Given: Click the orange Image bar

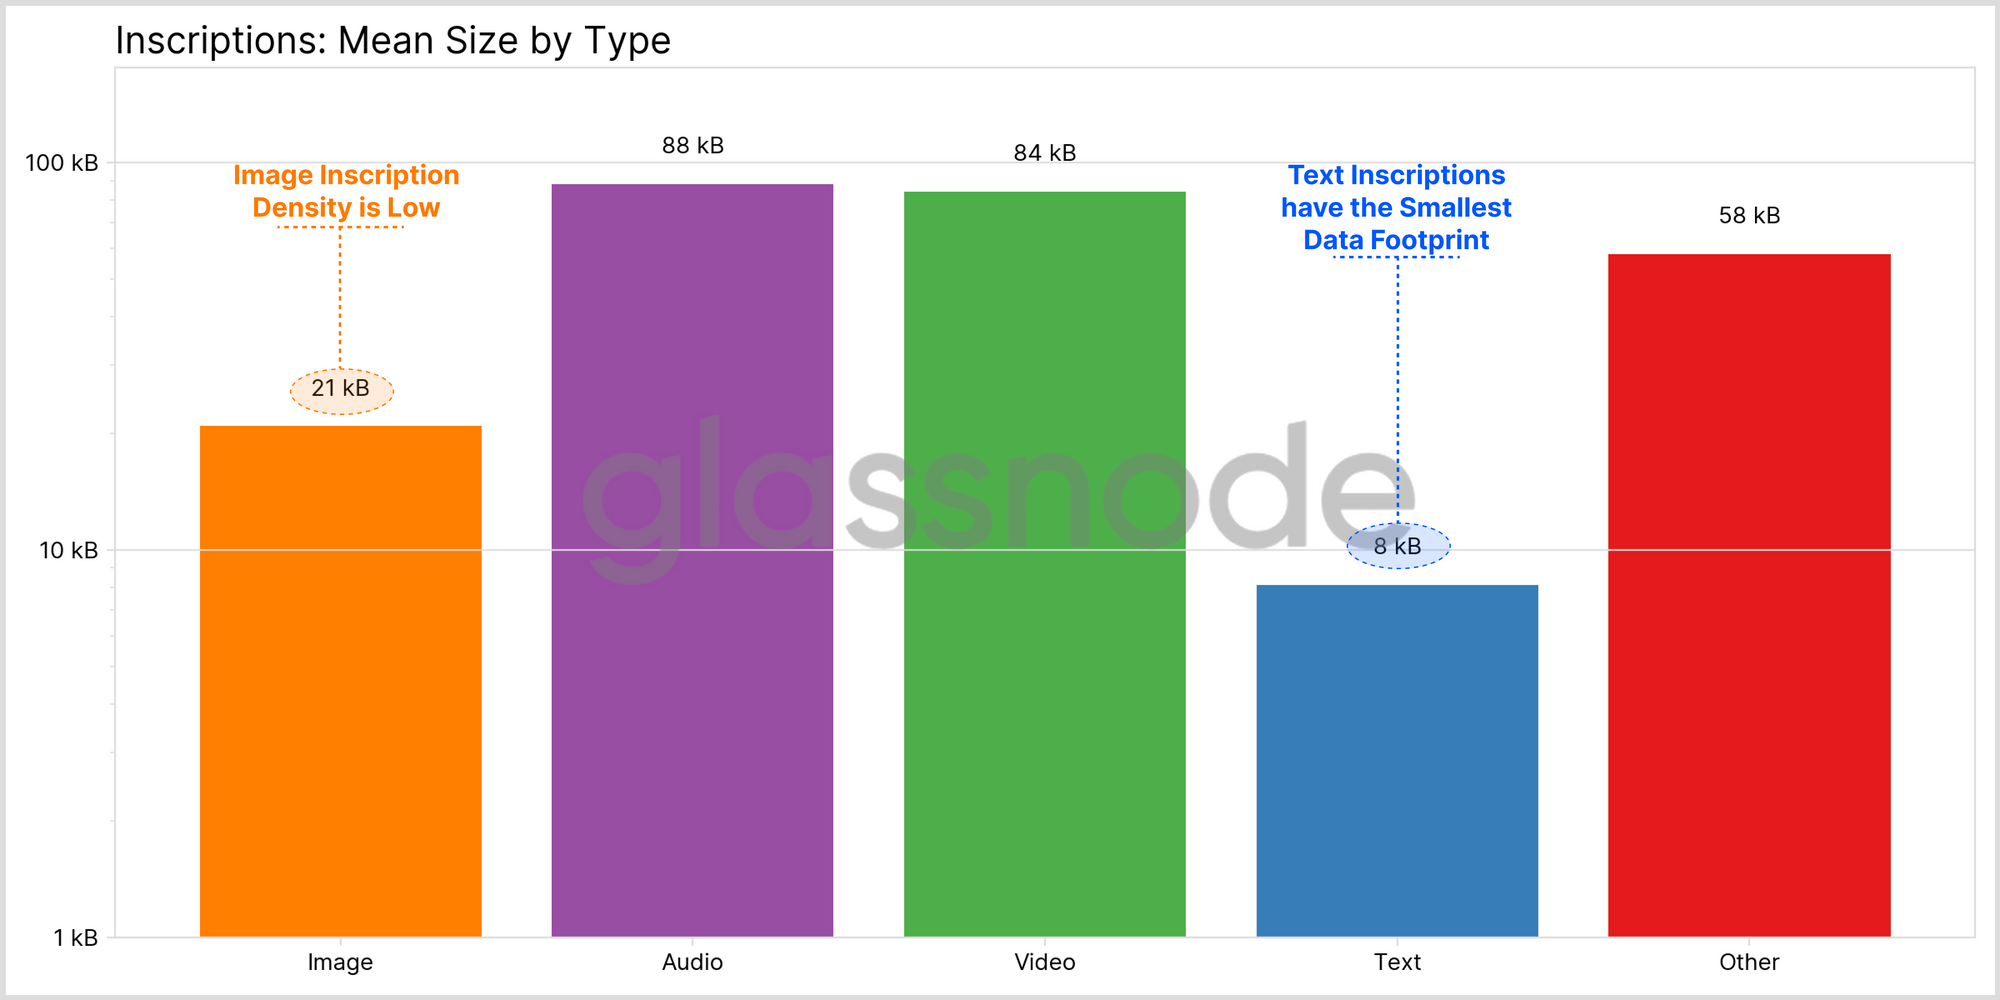Looking at the screenshot, I should click(341, 681).
